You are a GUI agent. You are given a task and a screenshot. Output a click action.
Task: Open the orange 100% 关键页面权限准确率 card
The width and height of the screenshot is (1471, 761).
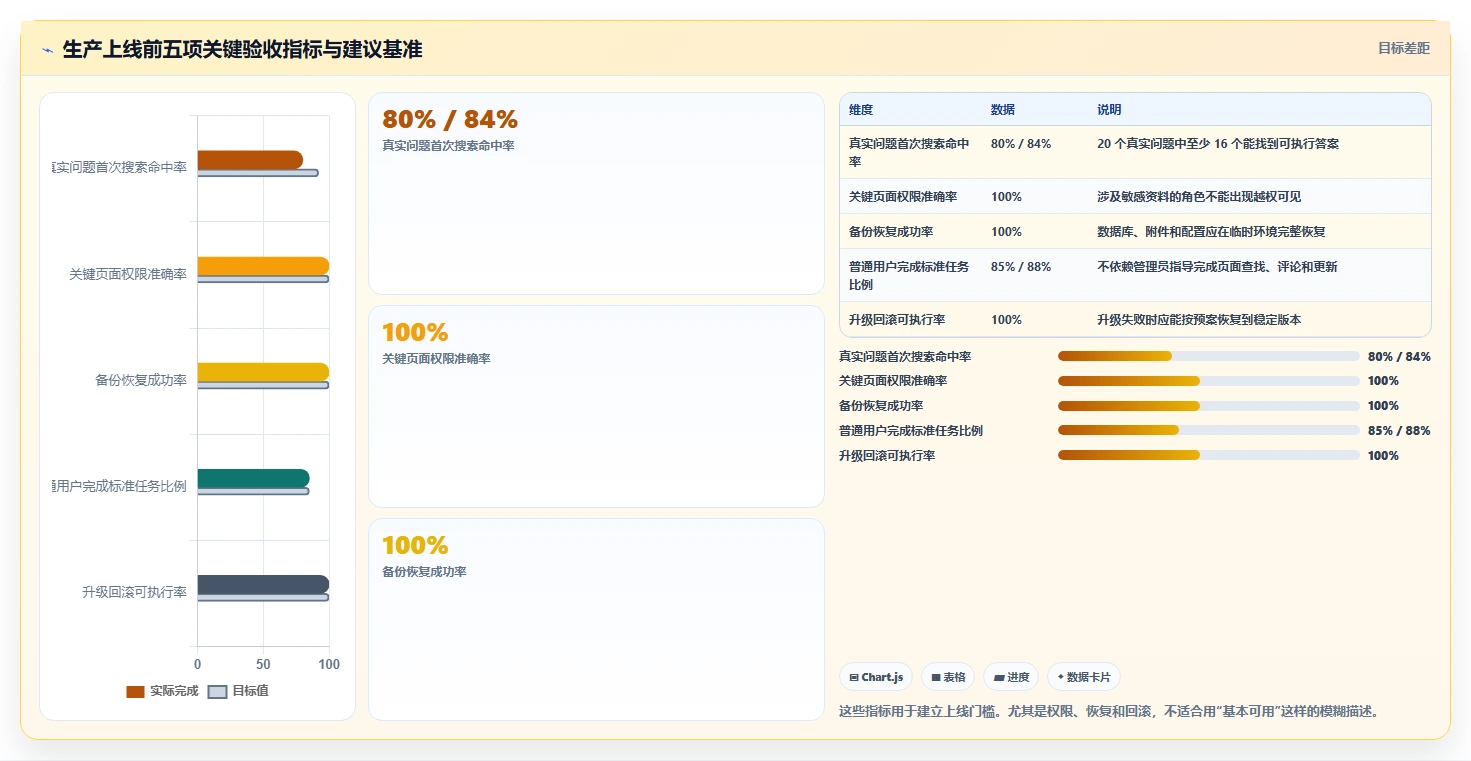point(596,407)
